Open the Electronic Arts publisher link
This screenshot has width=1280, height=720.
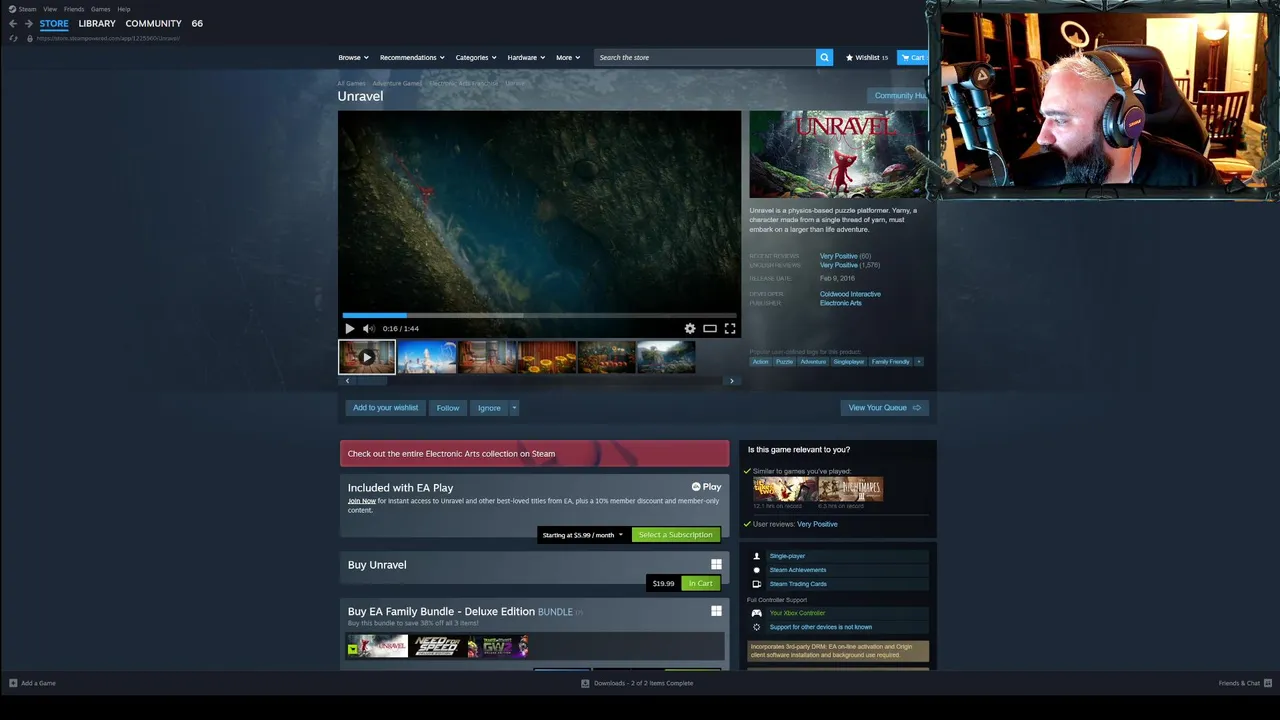pyautogui.click(x=841, y=303)
